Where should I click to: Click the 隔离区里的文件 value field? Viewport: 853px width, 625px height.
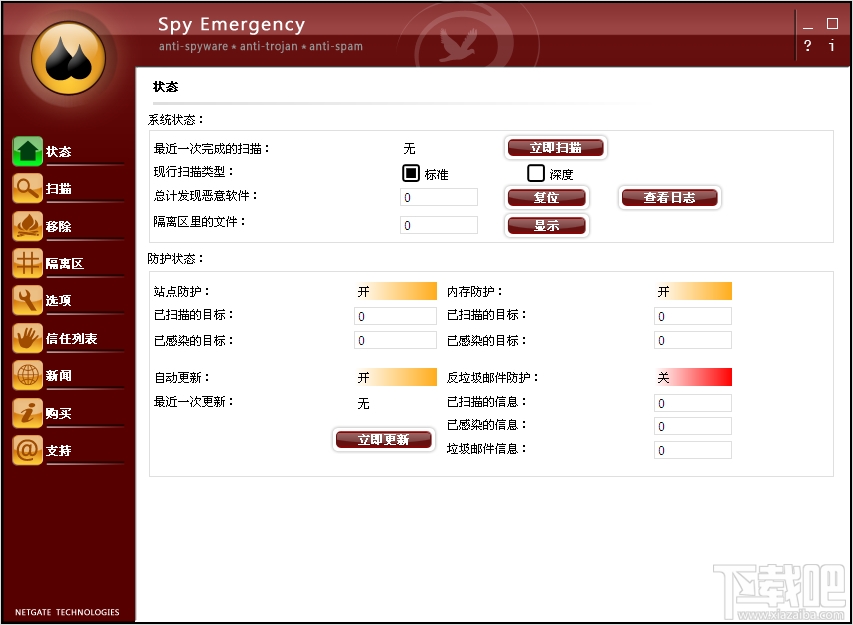[439, 225]
